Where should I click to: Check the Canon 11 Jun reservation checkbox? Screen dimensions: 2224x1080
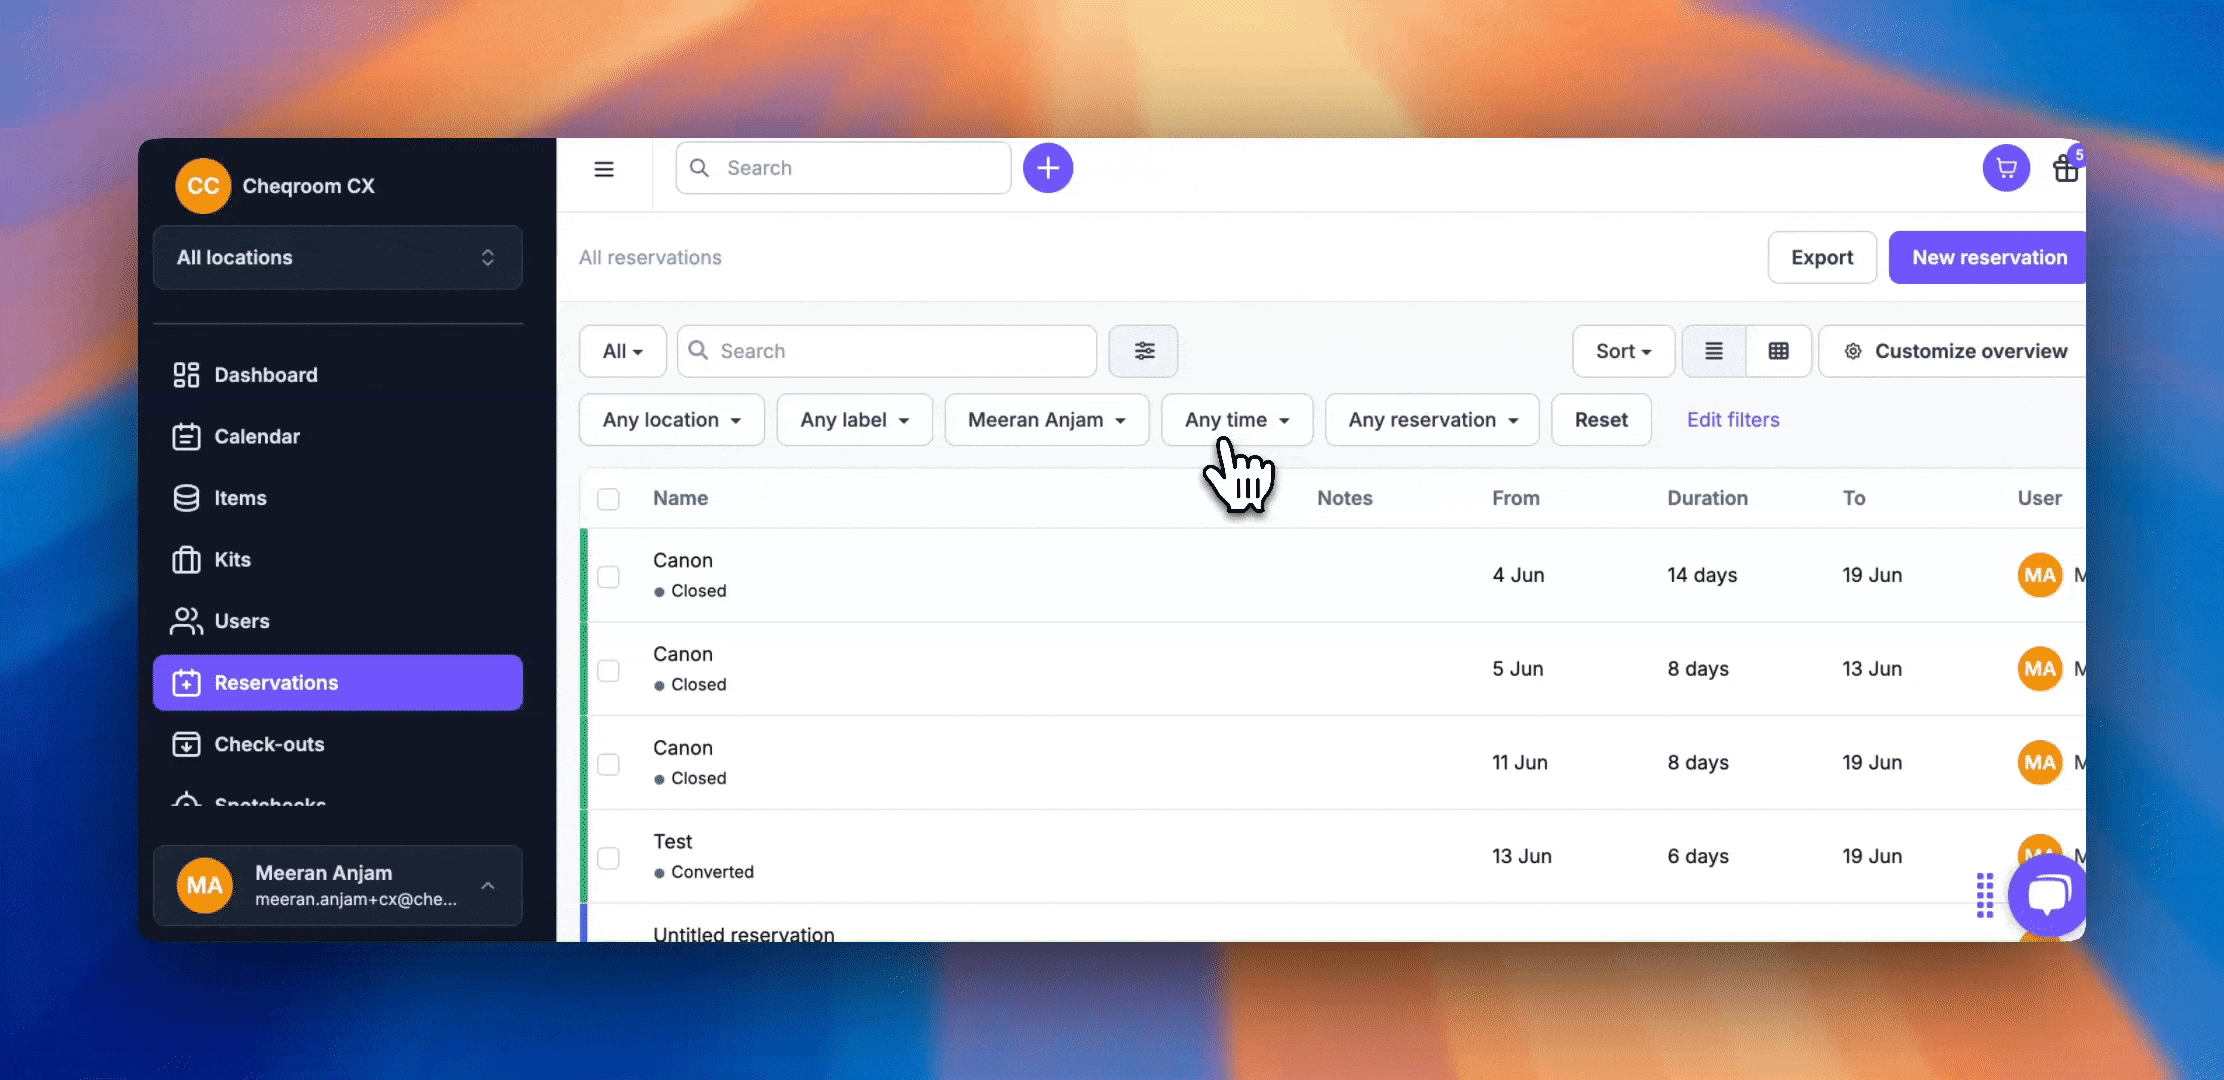608,764
